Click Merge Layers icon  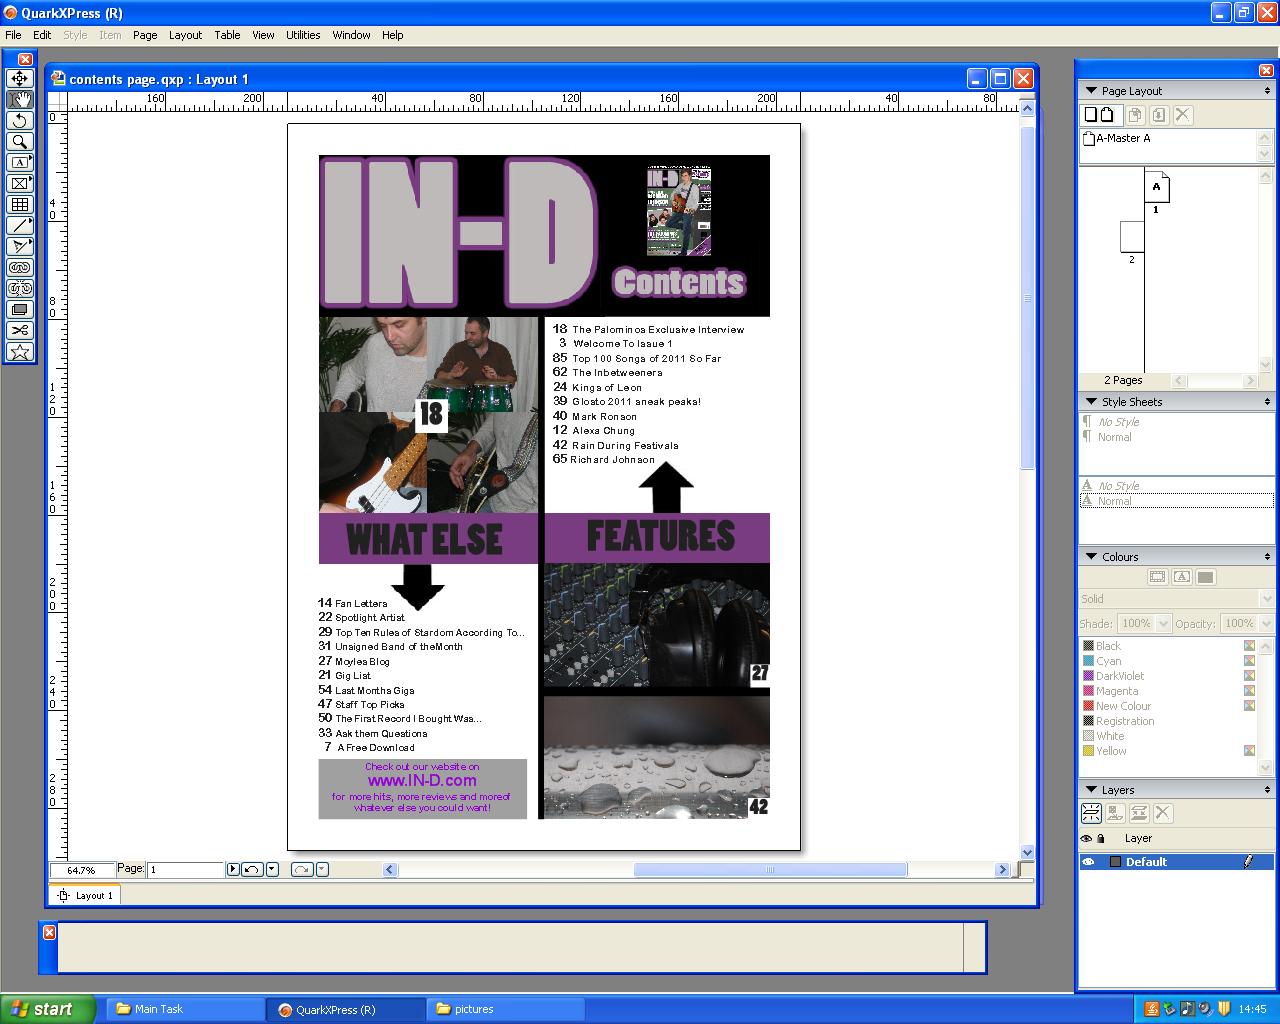coord(1139,813)
